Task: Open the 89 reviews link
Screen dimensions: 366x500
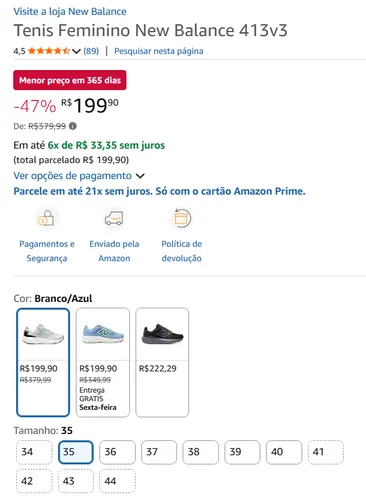Action: point(91,51)
